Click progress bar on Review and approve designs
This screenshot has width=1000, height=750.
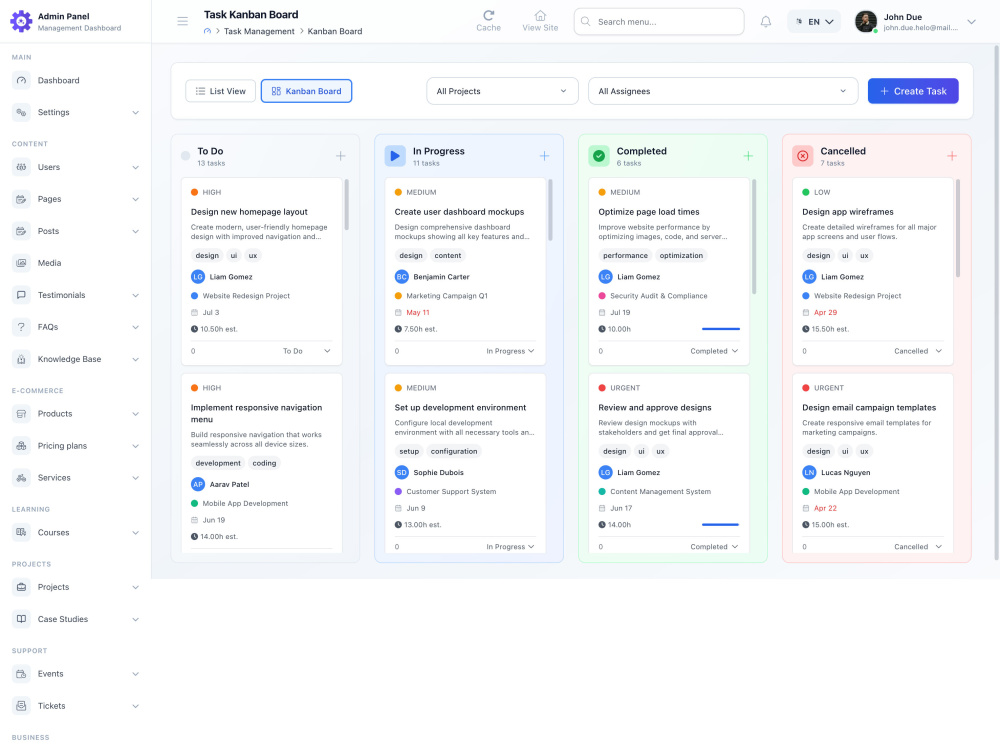(721, 525)
